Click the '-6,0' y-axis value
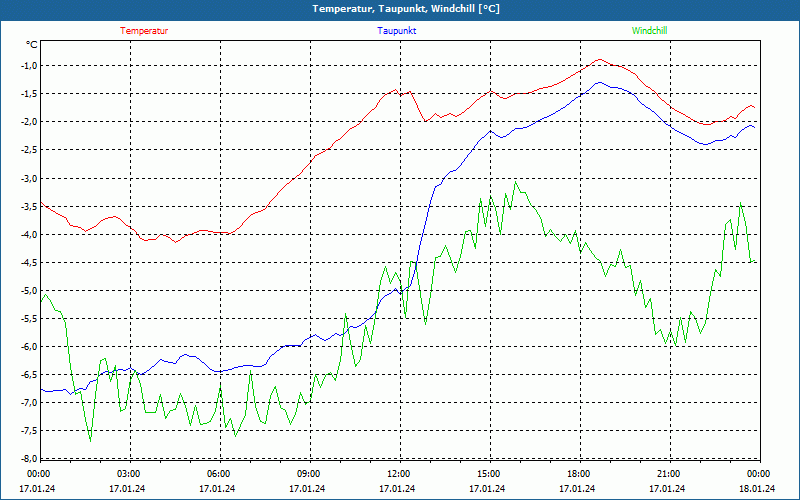 point(29,346)
